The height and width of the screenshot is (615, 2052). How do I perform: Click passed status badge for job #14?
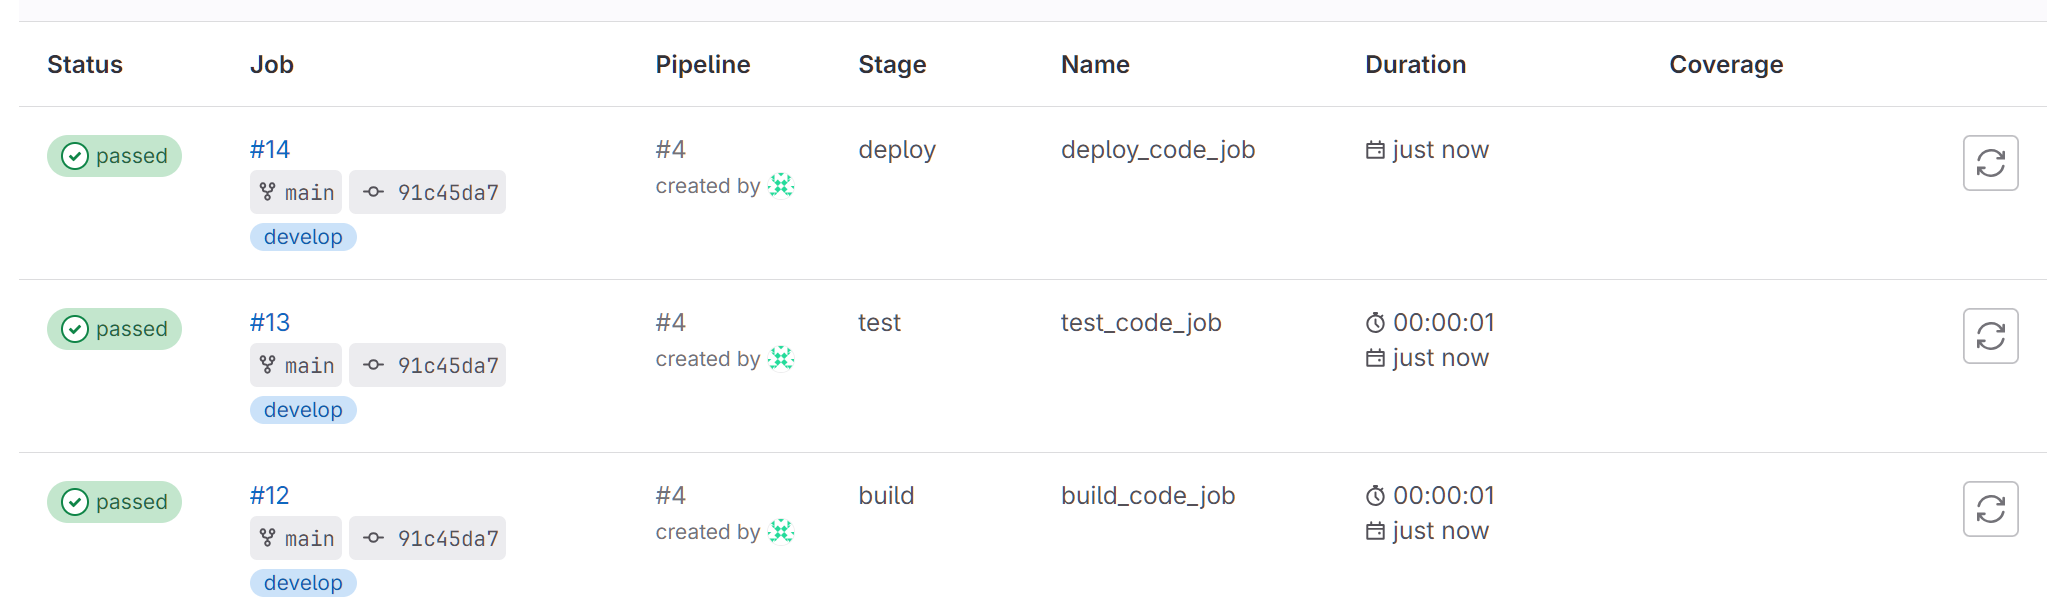point(114,156)
